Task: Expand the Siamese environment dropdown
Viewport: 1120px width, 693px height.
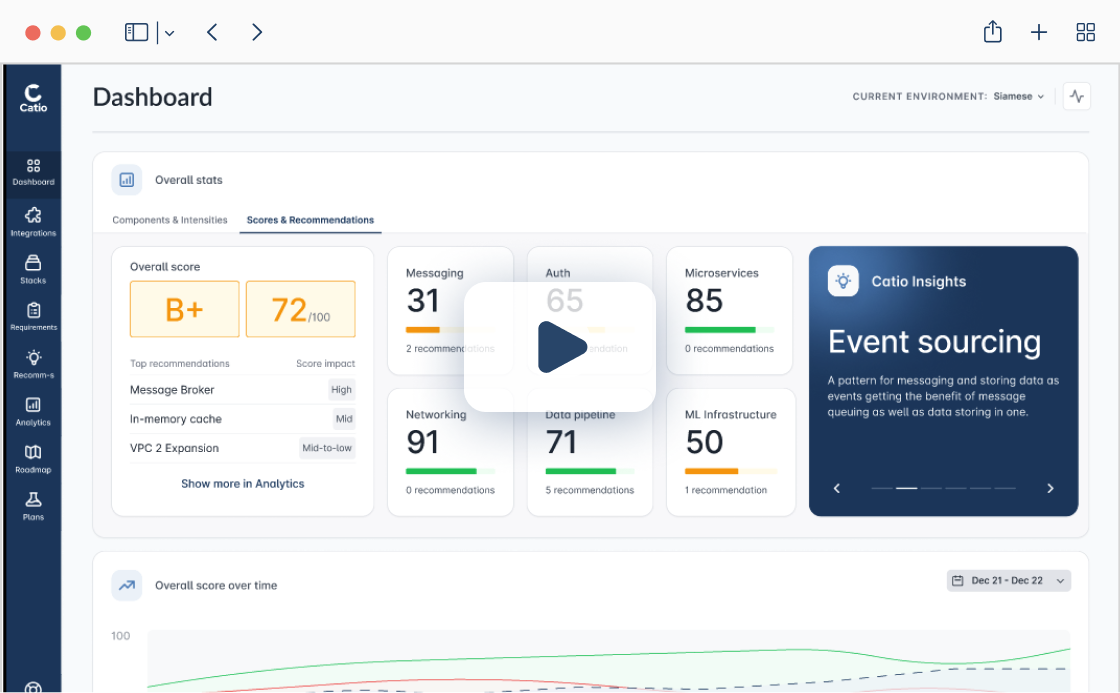Action: click(1019, 96)
